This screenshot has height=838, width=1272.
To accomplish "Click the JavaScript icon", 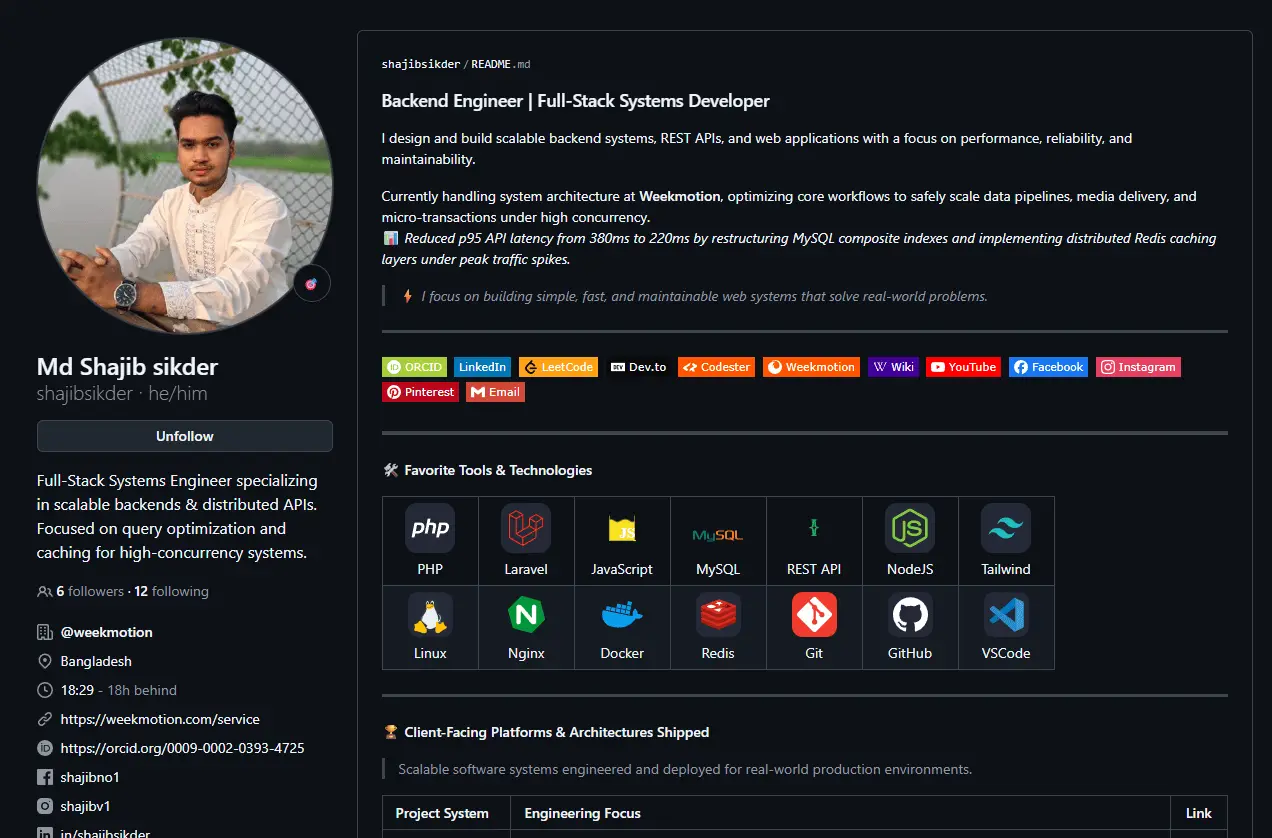I will tap(622, 528).
